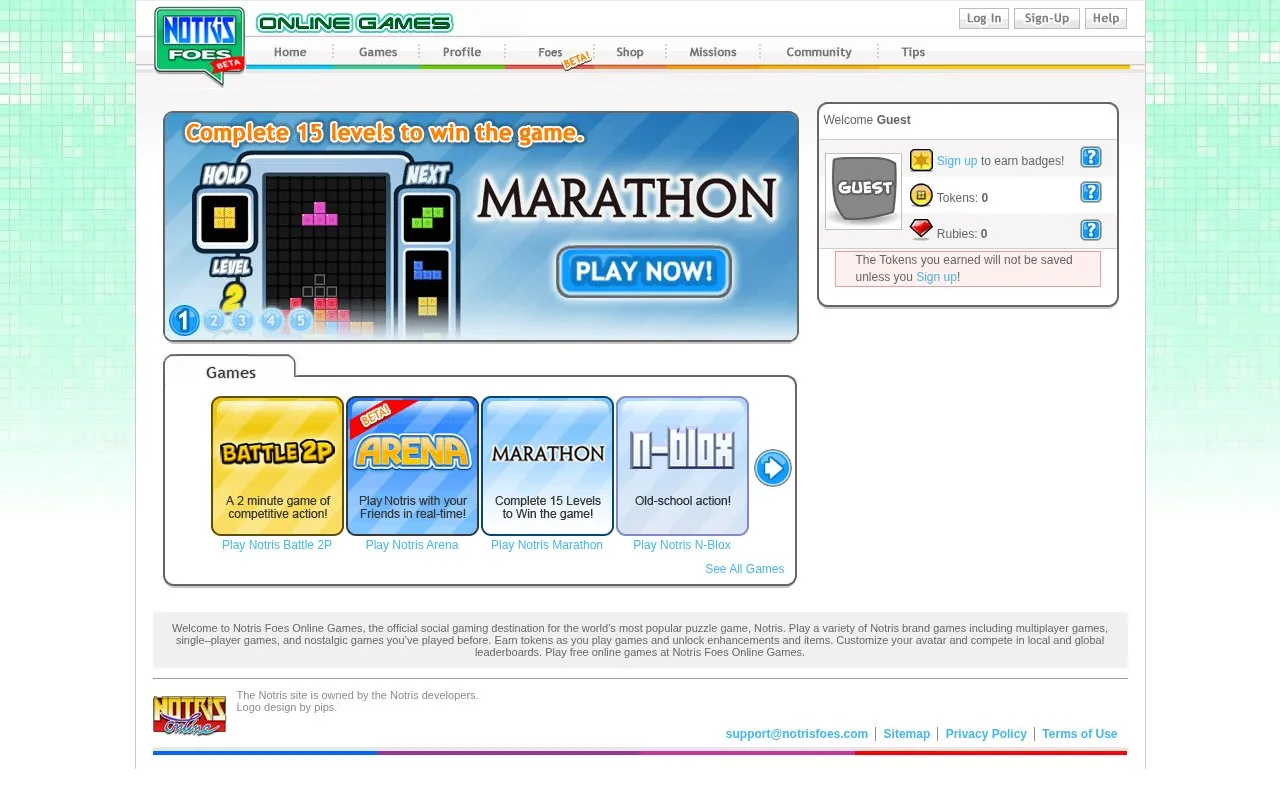
Task: Select the N-Blox game thumbnail
Action: pyautogui.click(x=682, y=466)
